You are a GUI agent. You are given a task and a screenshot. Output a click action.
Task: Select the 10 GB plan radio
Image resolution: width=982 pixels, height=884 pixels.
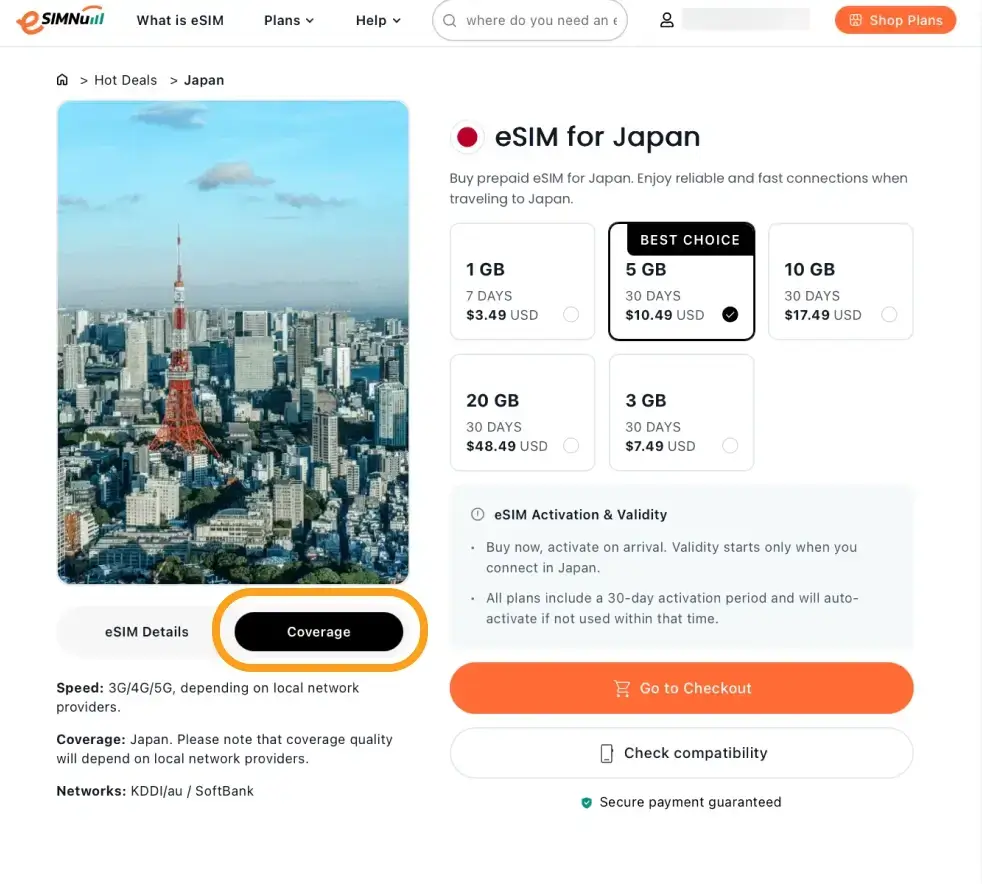click(x=889, y=315)
